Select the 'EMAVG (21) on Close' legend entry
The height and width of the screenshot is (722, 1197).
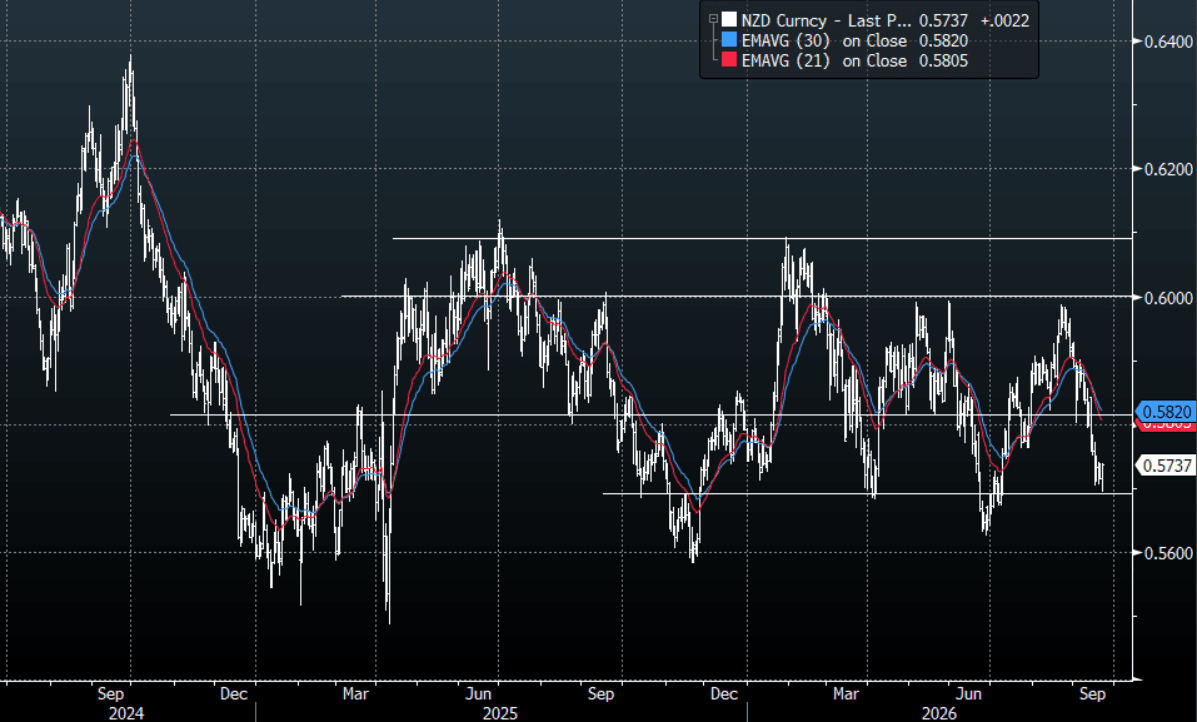pos(824,60)
